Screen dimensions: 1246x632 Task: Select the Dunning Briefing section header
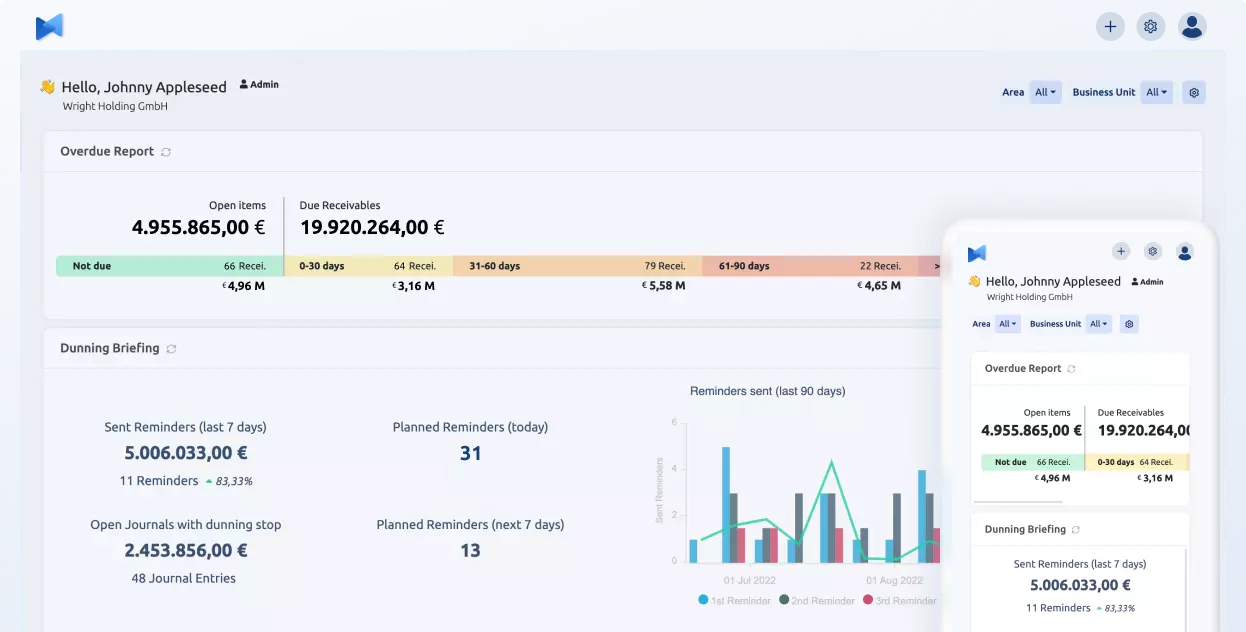(x=109, y=348)
